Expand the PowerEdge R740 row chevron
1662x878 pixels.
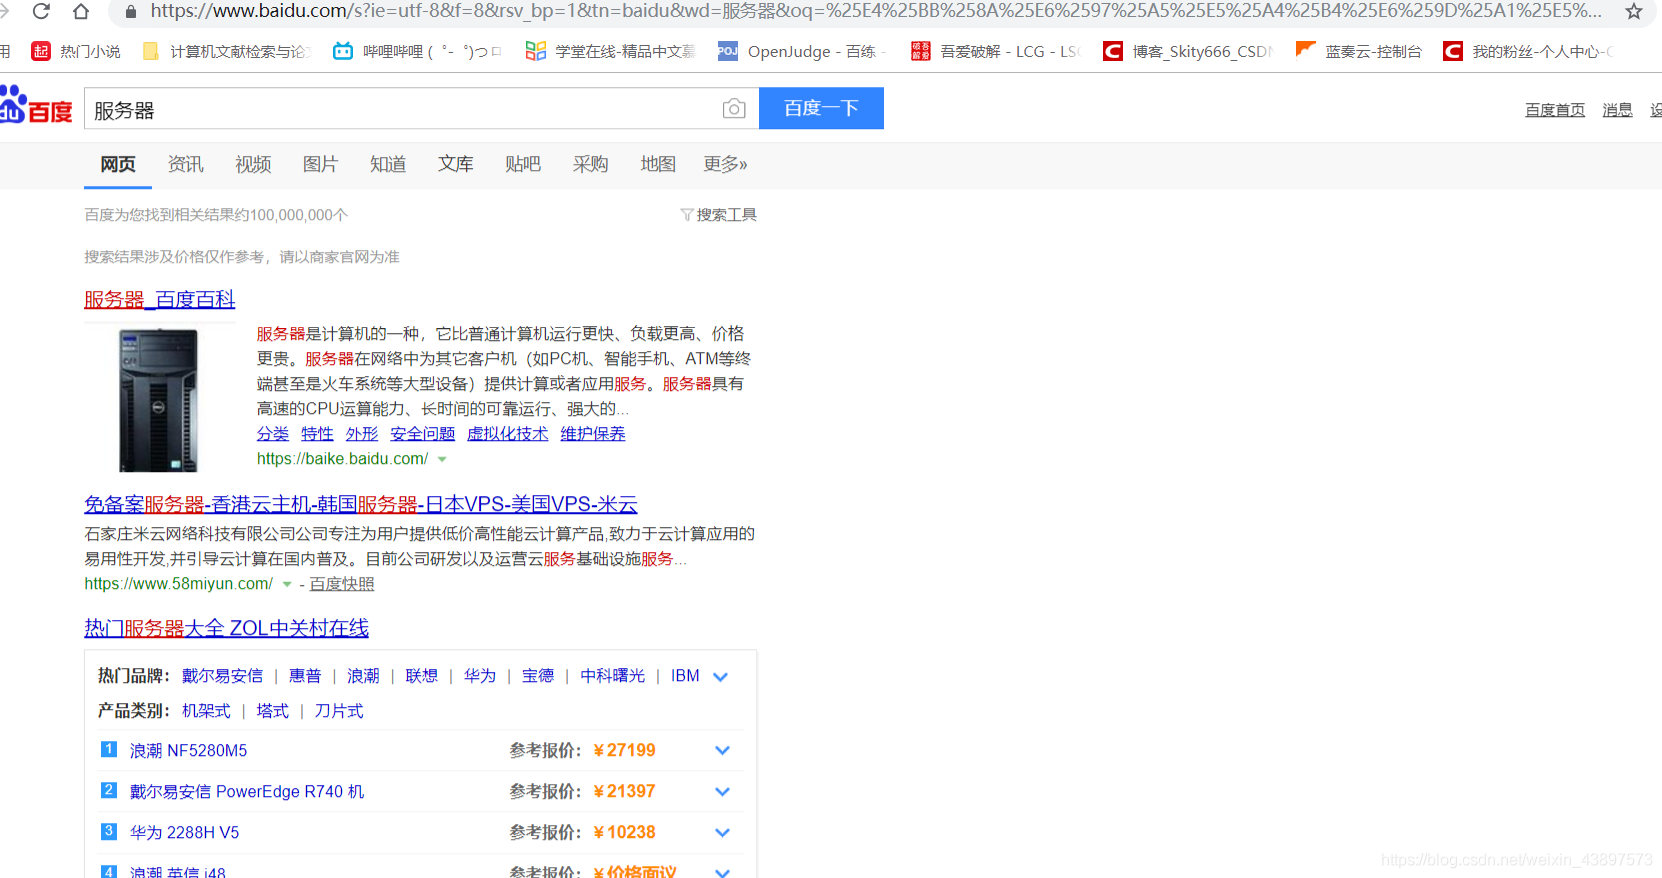point(722,792)
